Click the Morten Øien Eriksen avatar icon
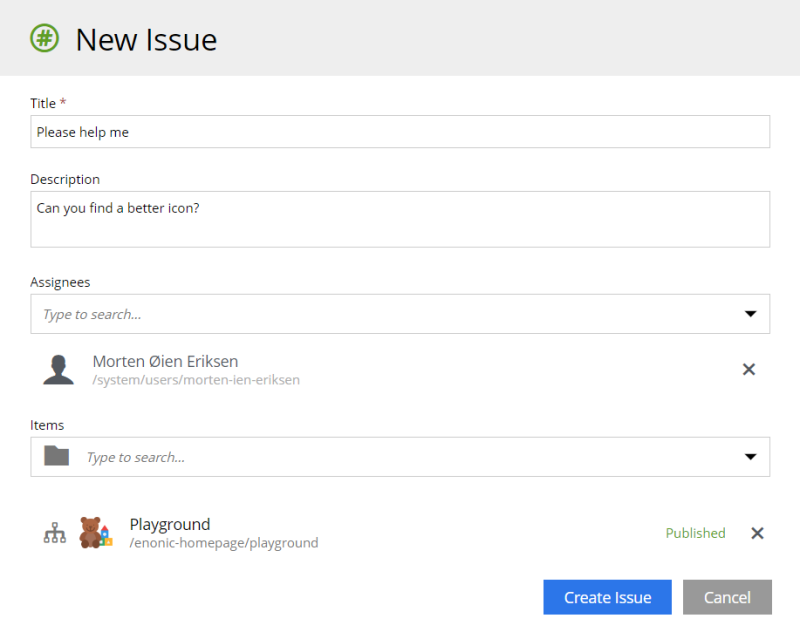Image resolution: width=800 pixels, height=632 pixels. pos(58,369)
